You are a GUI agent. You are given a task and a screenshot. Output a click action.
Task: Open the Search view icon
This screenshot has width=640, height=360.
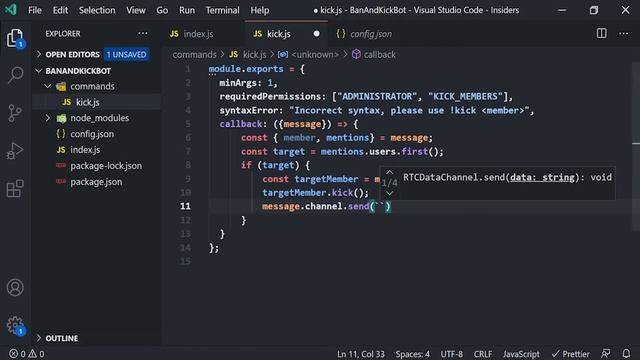15,75
